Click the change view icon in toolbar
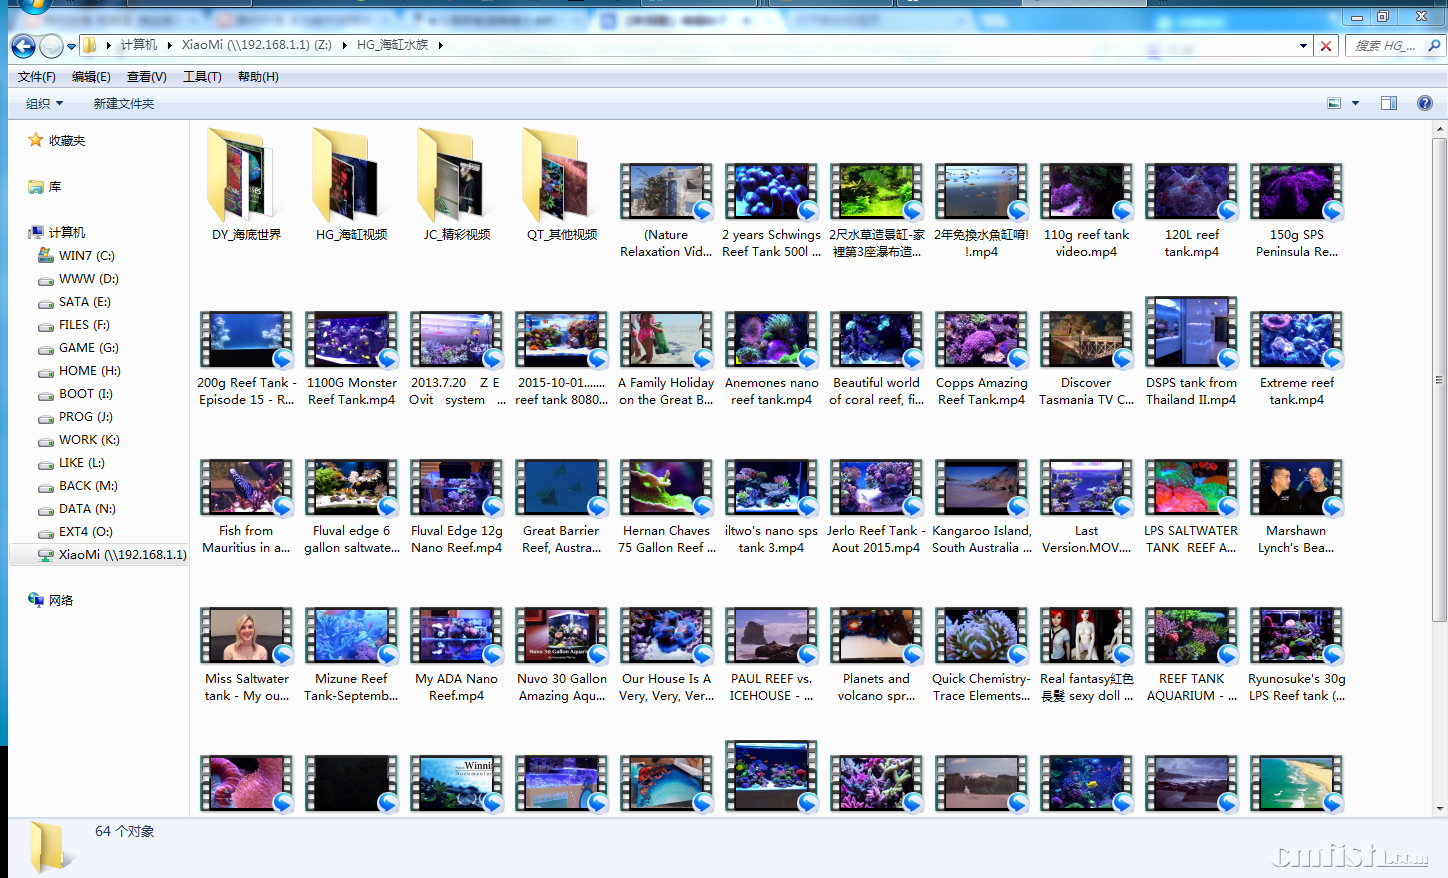The image size is (1448, 878). tap(1334, 103)
